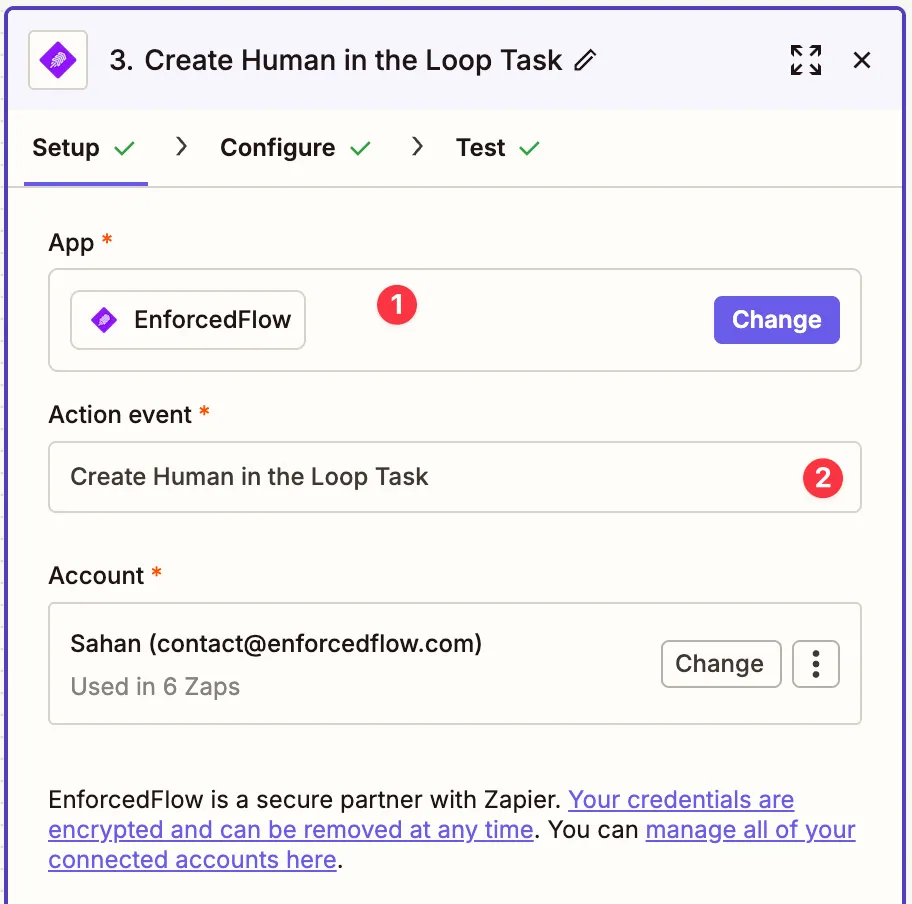The width and height of the screenshot is (912, 904).
Task: Click the EnforcedFlow logo in the step header
Action: coord(57,60)
